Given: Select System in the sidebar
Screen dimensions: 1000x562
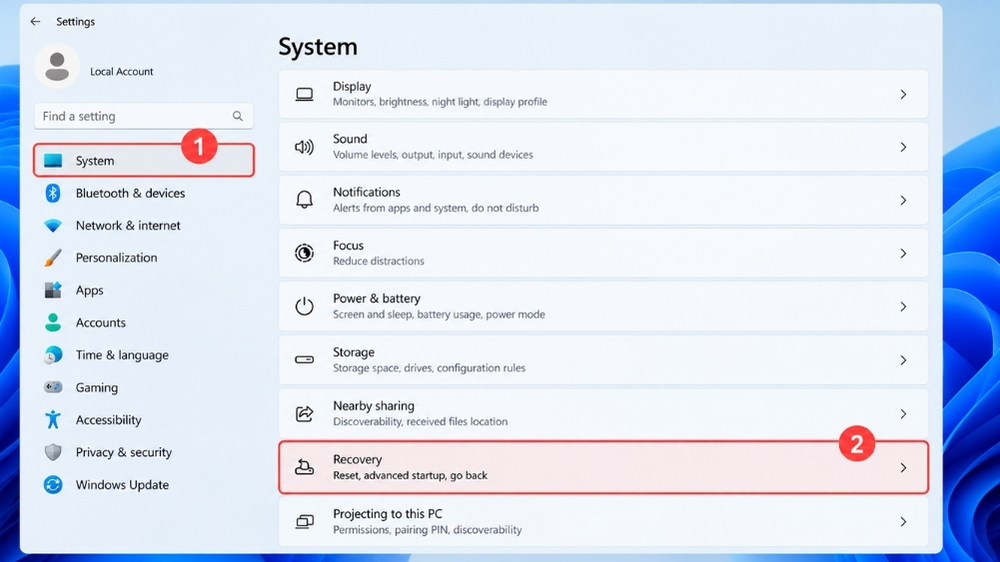Looking at the screenshot, I should [x=144, y=160].
